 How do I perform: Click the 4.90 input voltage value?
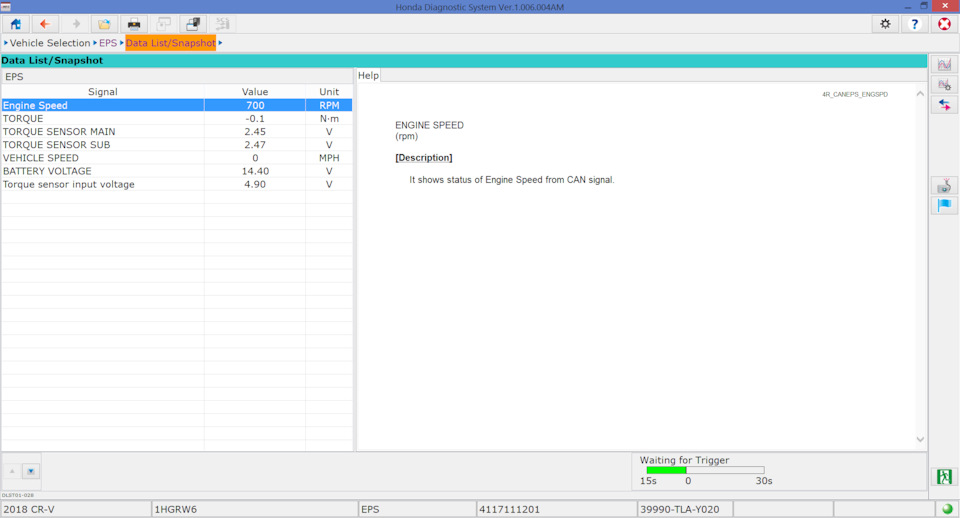[255, 184]
